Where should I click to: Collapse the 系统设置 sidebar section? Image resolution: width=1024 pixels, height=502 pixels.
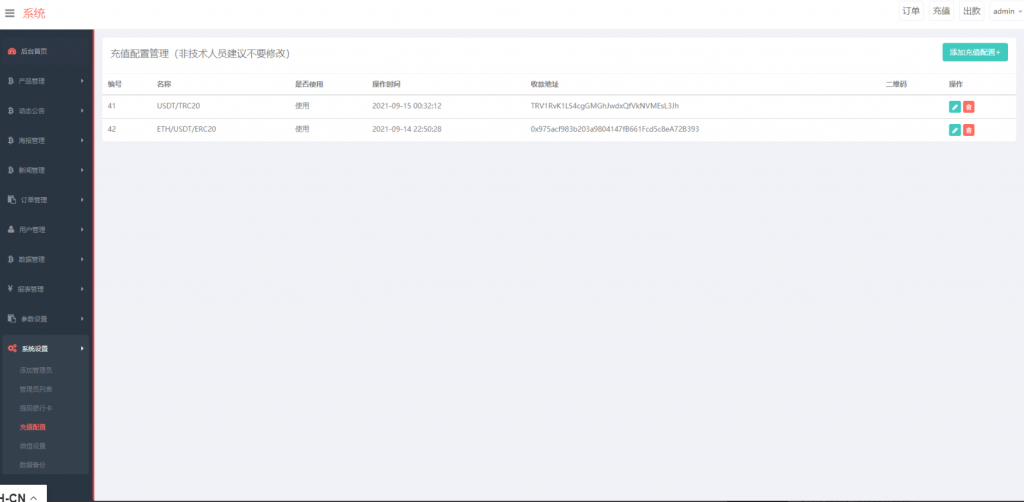[45, 349]
